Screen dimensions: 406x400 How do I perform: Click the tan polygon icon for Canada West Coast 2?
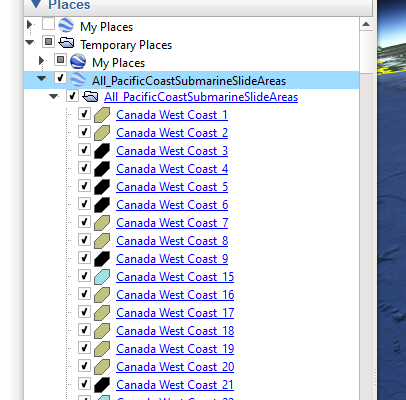(x=102, y=133)
